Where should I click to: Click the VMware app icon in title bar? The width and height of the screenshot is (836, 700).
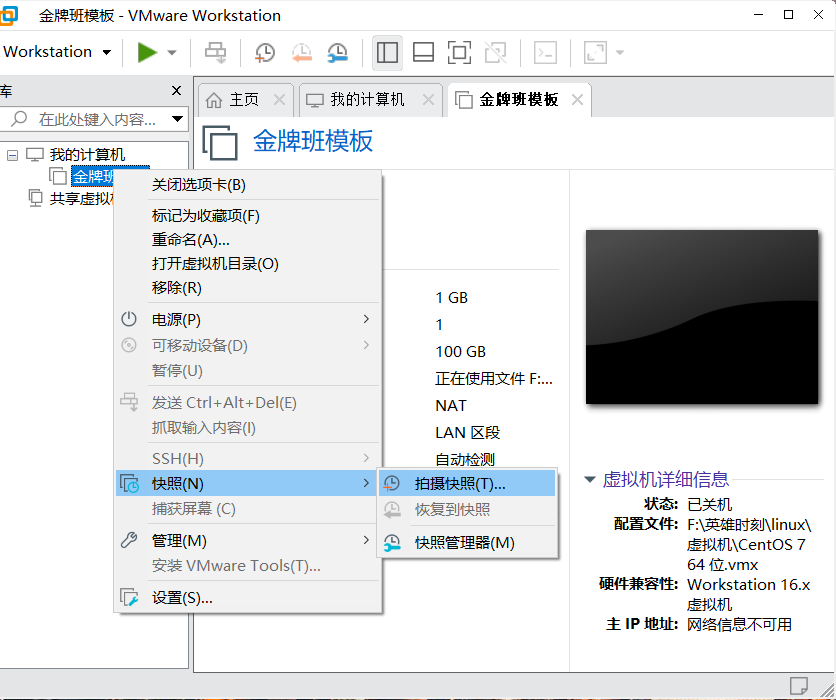tap(8, 15)
